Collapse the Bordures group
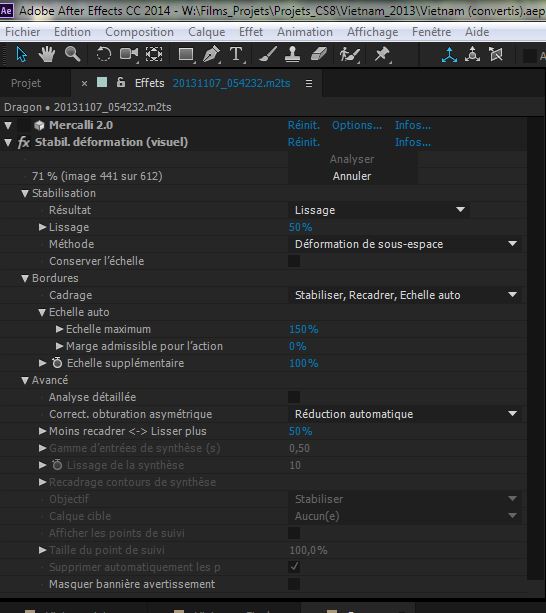The width and height of the screenshot is (546, 613). coord(25,278)
